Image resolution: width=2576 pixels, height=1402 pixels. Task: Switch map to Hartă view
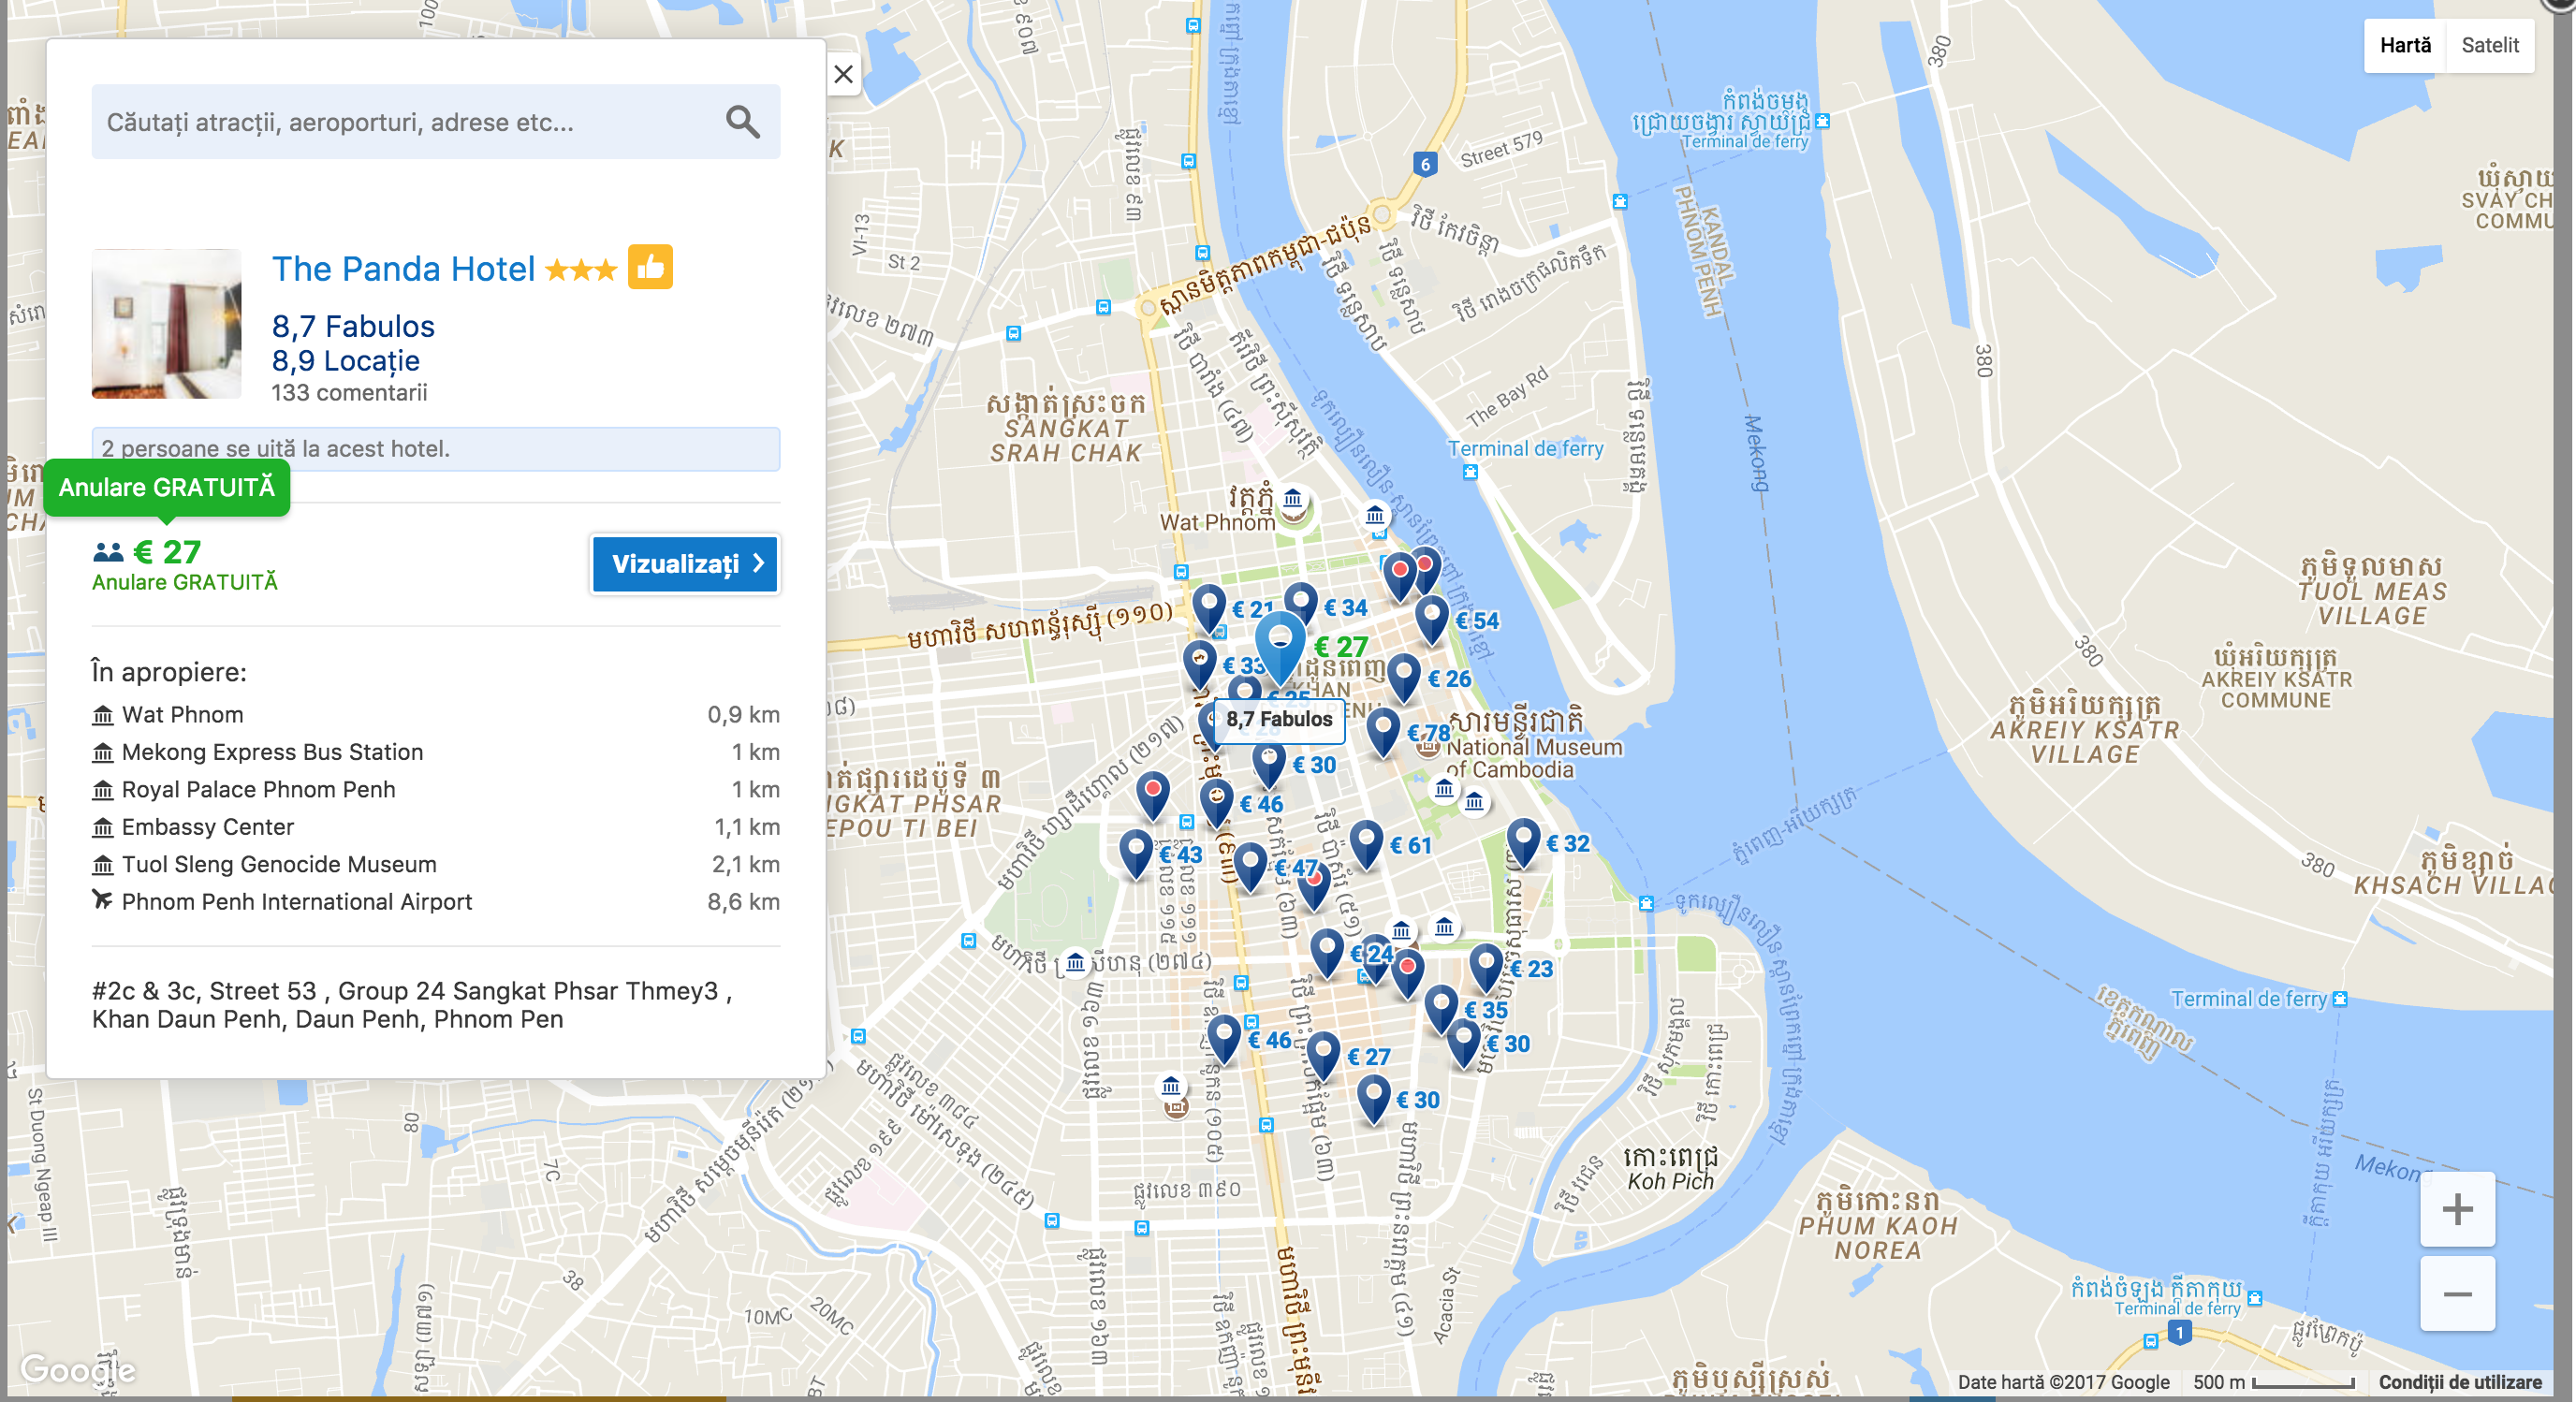pyautogui.click(x=2404, y=45)
